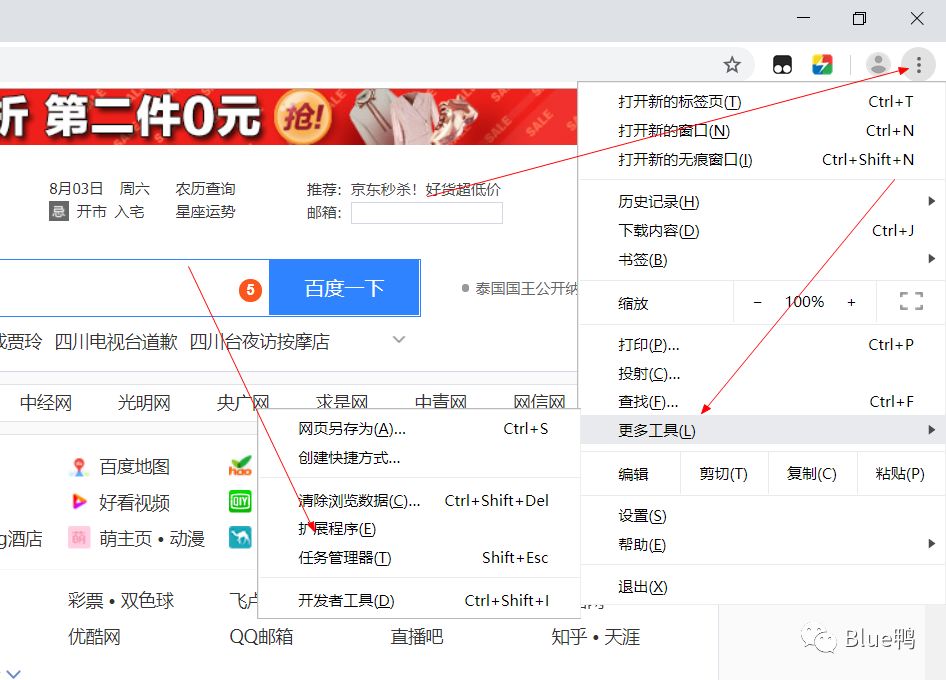Expand chevron at bottom-left of page
Image resolution: width=946 pixels, height=680 pixels.
[x=13, y=673]
